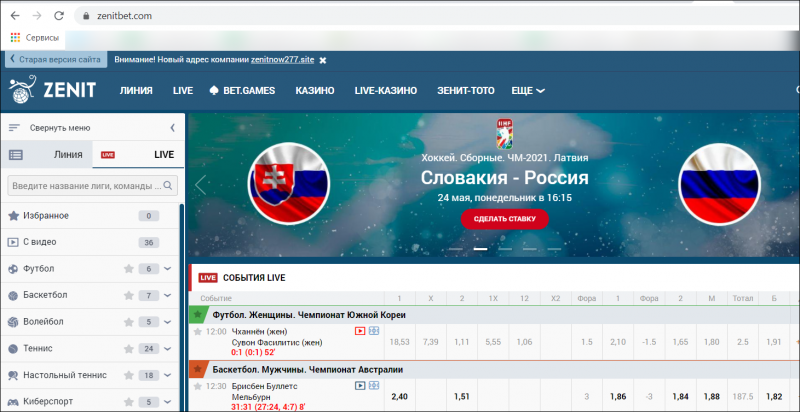This screenshot has height=412, width=800.
Task: Favorite Баскетбол with star toggle
Action: pyautogui.click(x=129, y=295)
